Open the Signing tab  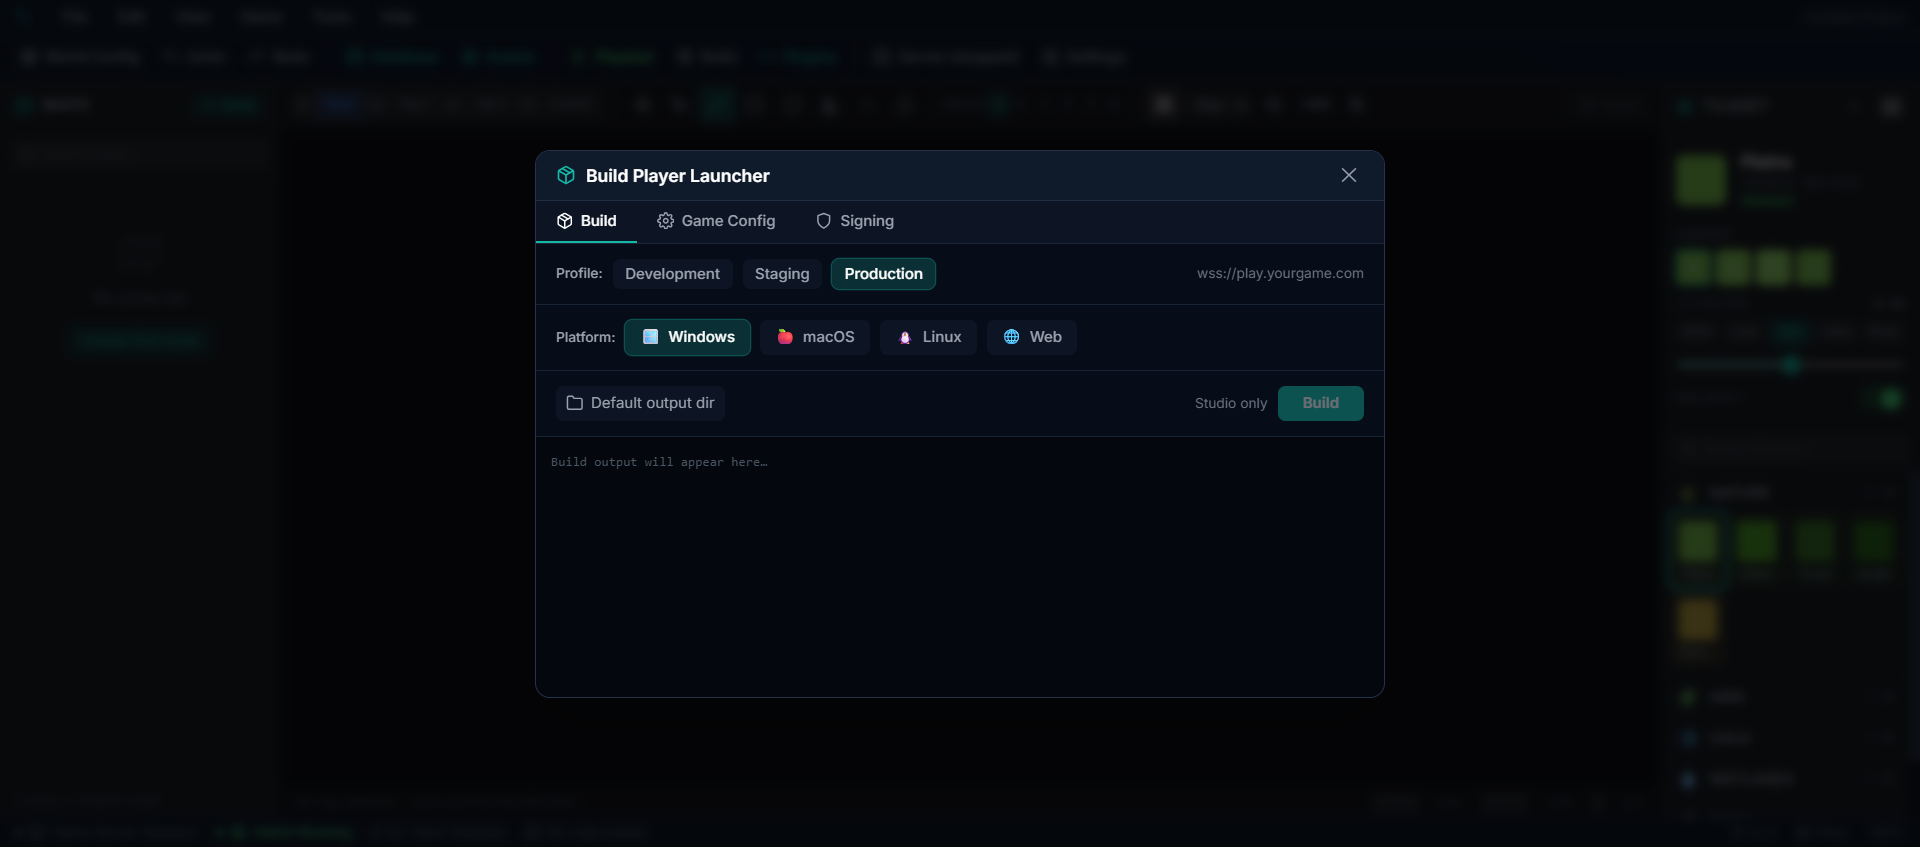(855, 221)
